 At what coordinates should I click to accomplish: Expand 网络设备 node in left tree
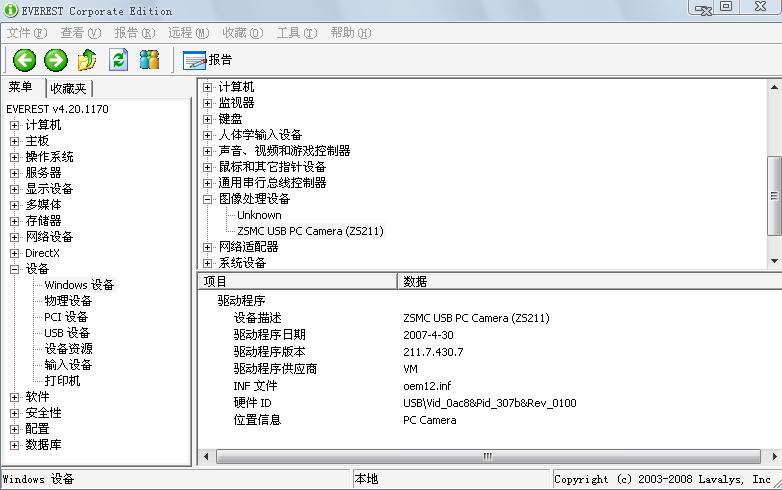click(14, 237)
